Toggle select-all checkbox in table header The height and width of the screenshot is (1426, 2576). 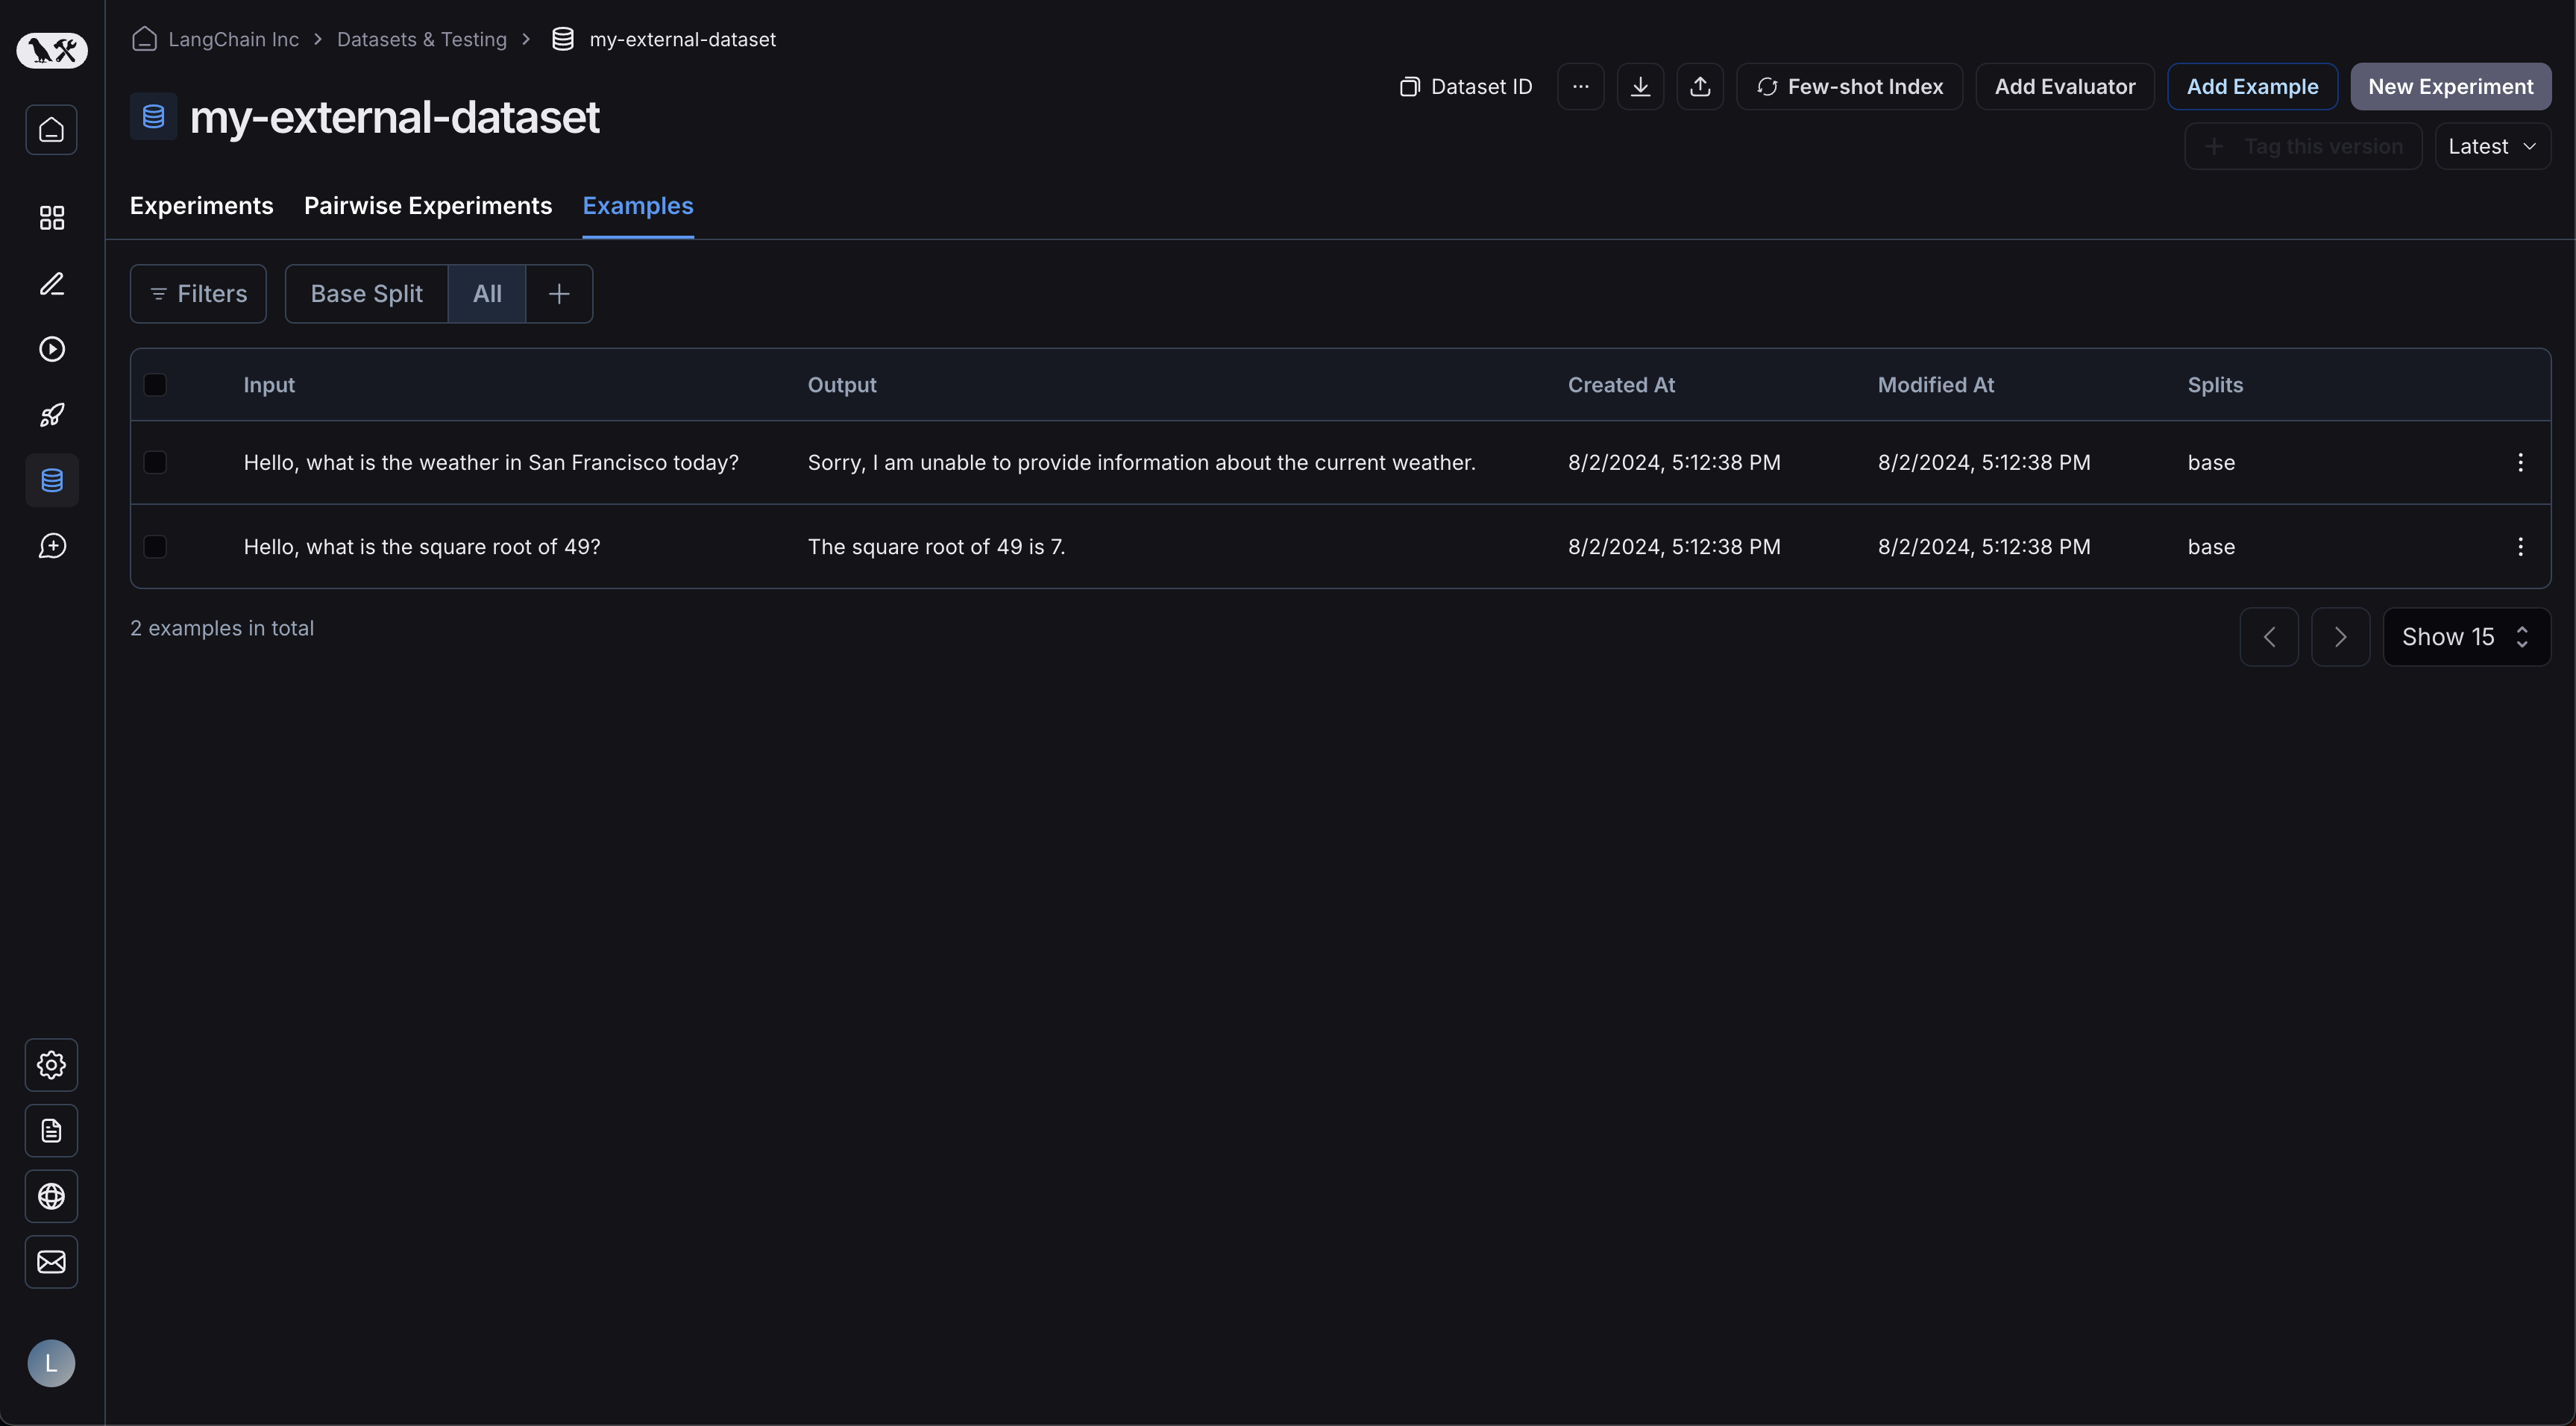coord(155,385)
